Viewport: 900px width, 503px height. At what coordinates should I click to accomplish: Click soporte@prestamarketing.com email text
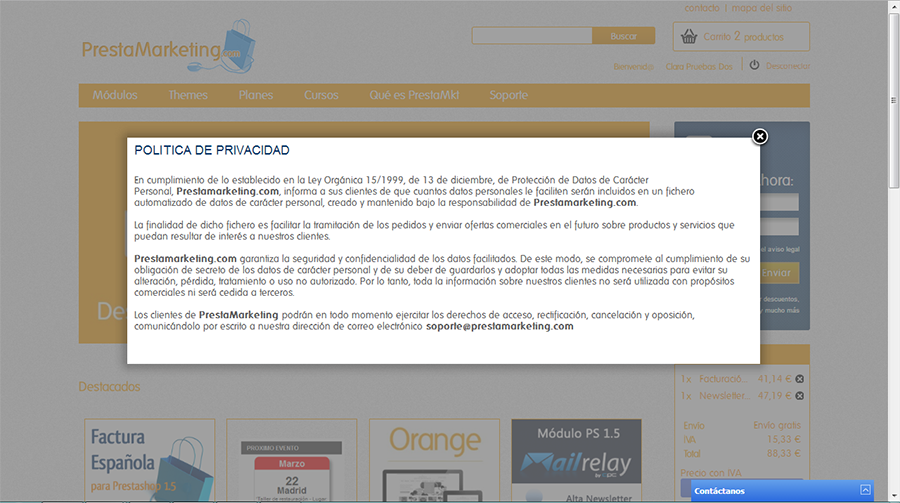tap(499, 326)
